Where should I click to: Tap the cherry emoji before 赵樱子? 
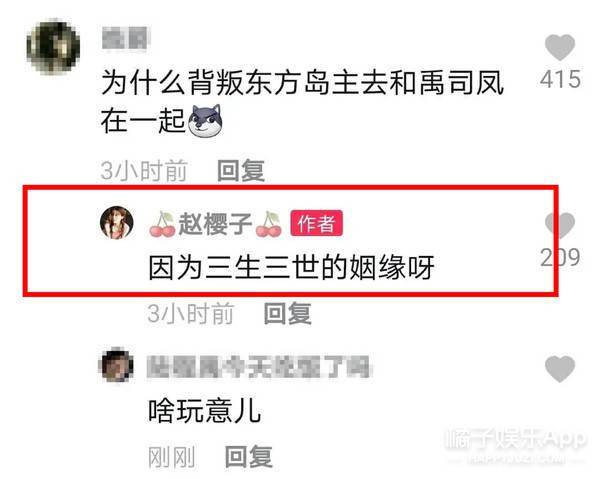coord(162,224)
